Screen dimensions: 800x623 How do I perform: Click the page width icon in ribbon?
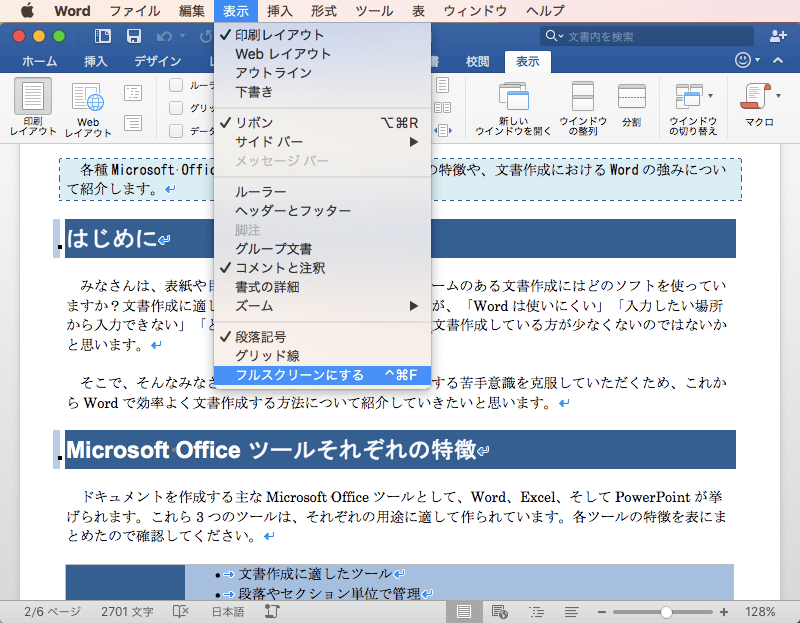[442, 131]
